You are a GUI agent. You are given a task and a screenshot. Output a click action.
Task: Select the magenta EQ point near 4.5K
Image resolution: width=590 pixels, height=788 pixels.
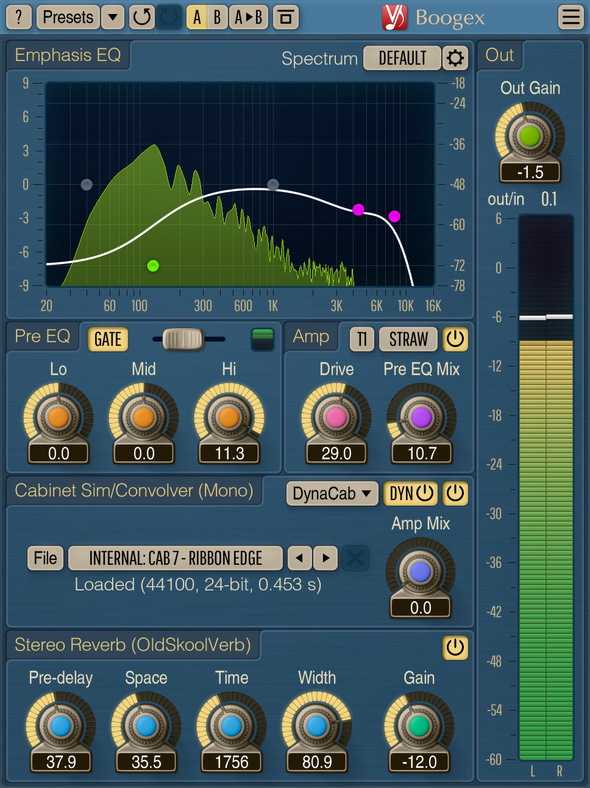click(x=358, y=210)
